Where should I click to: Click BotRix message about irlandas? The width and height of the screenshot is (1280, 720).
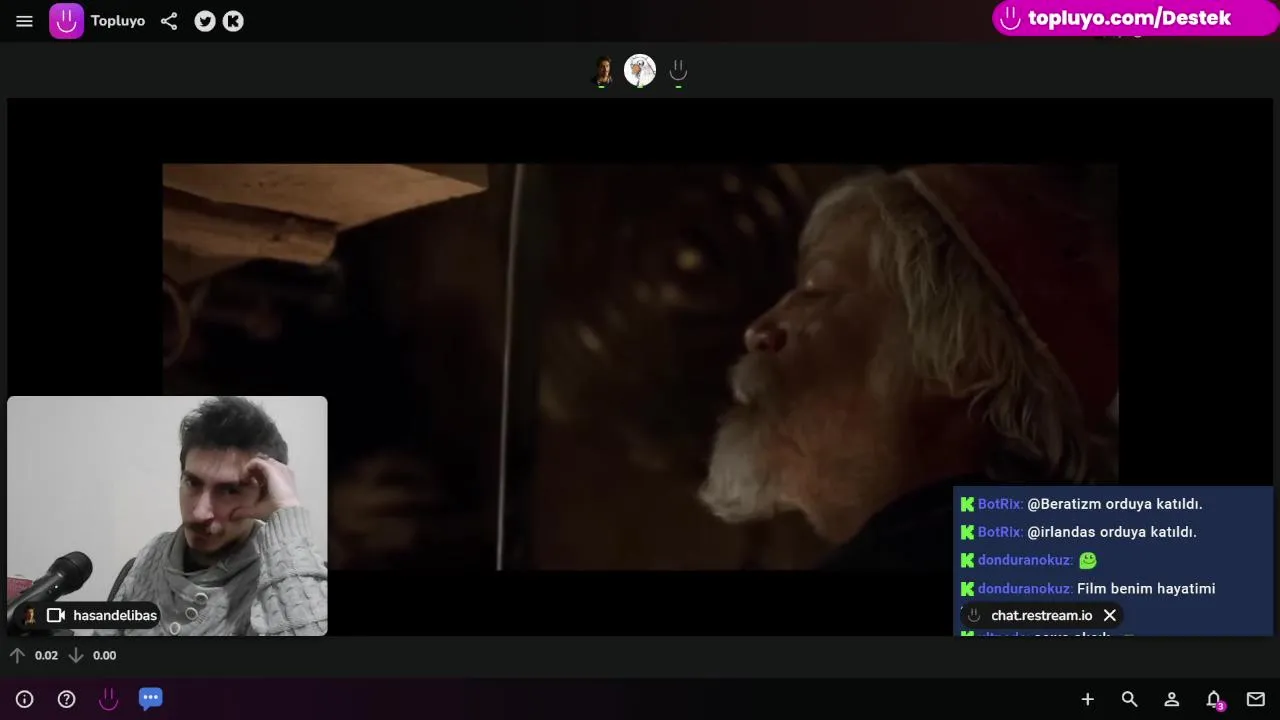coord(1078,532)
